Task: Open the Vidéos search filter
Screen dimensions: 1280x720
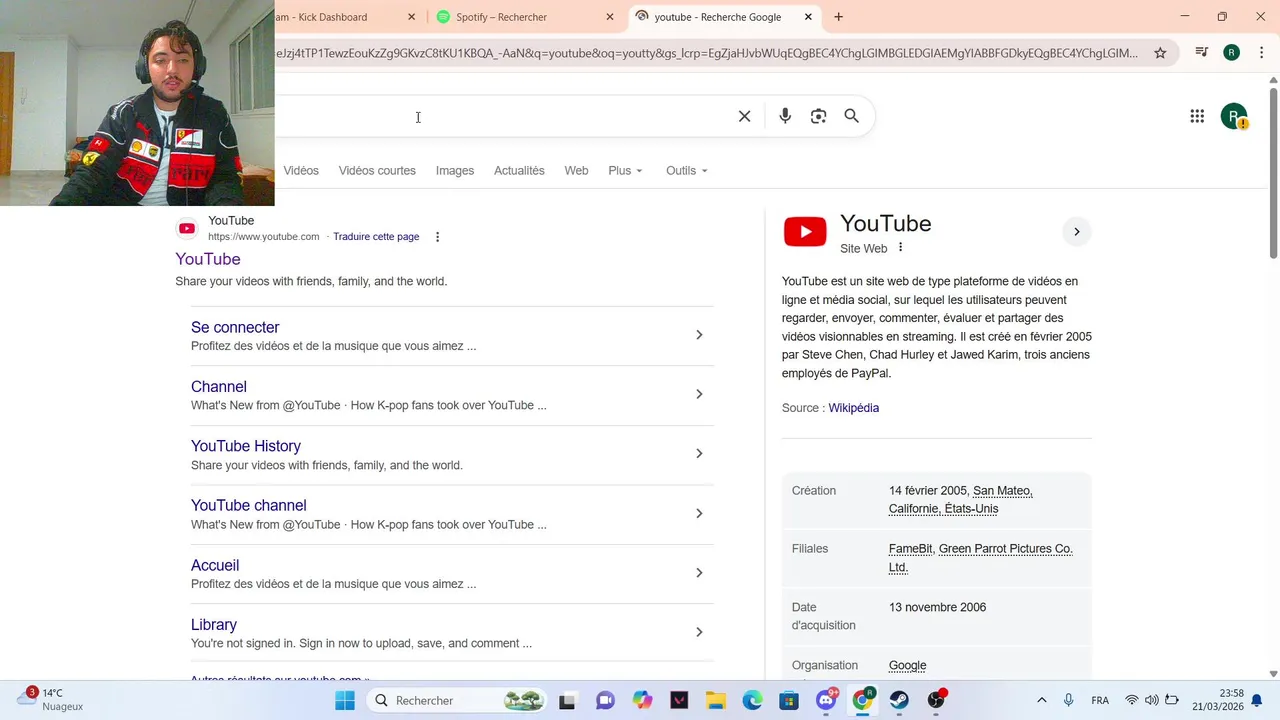Action: (301, 170)
